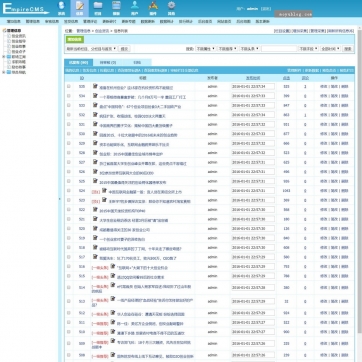Tick the checkbox for row ID 519
Screen dimensions: 362x362
(x=69, y=238)
